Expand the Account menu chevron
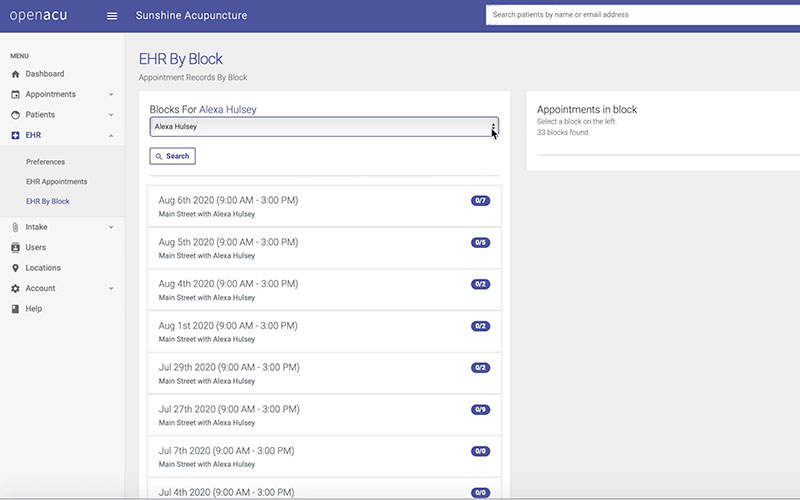The height and width of the screenshot is (500, 800). 111,288
